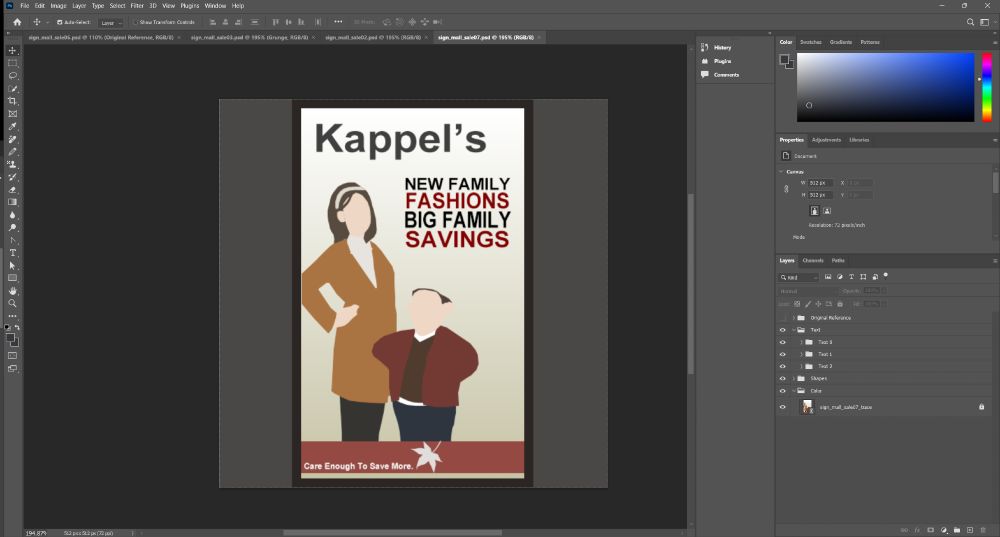Select the Pen tool

click(12, 240)
